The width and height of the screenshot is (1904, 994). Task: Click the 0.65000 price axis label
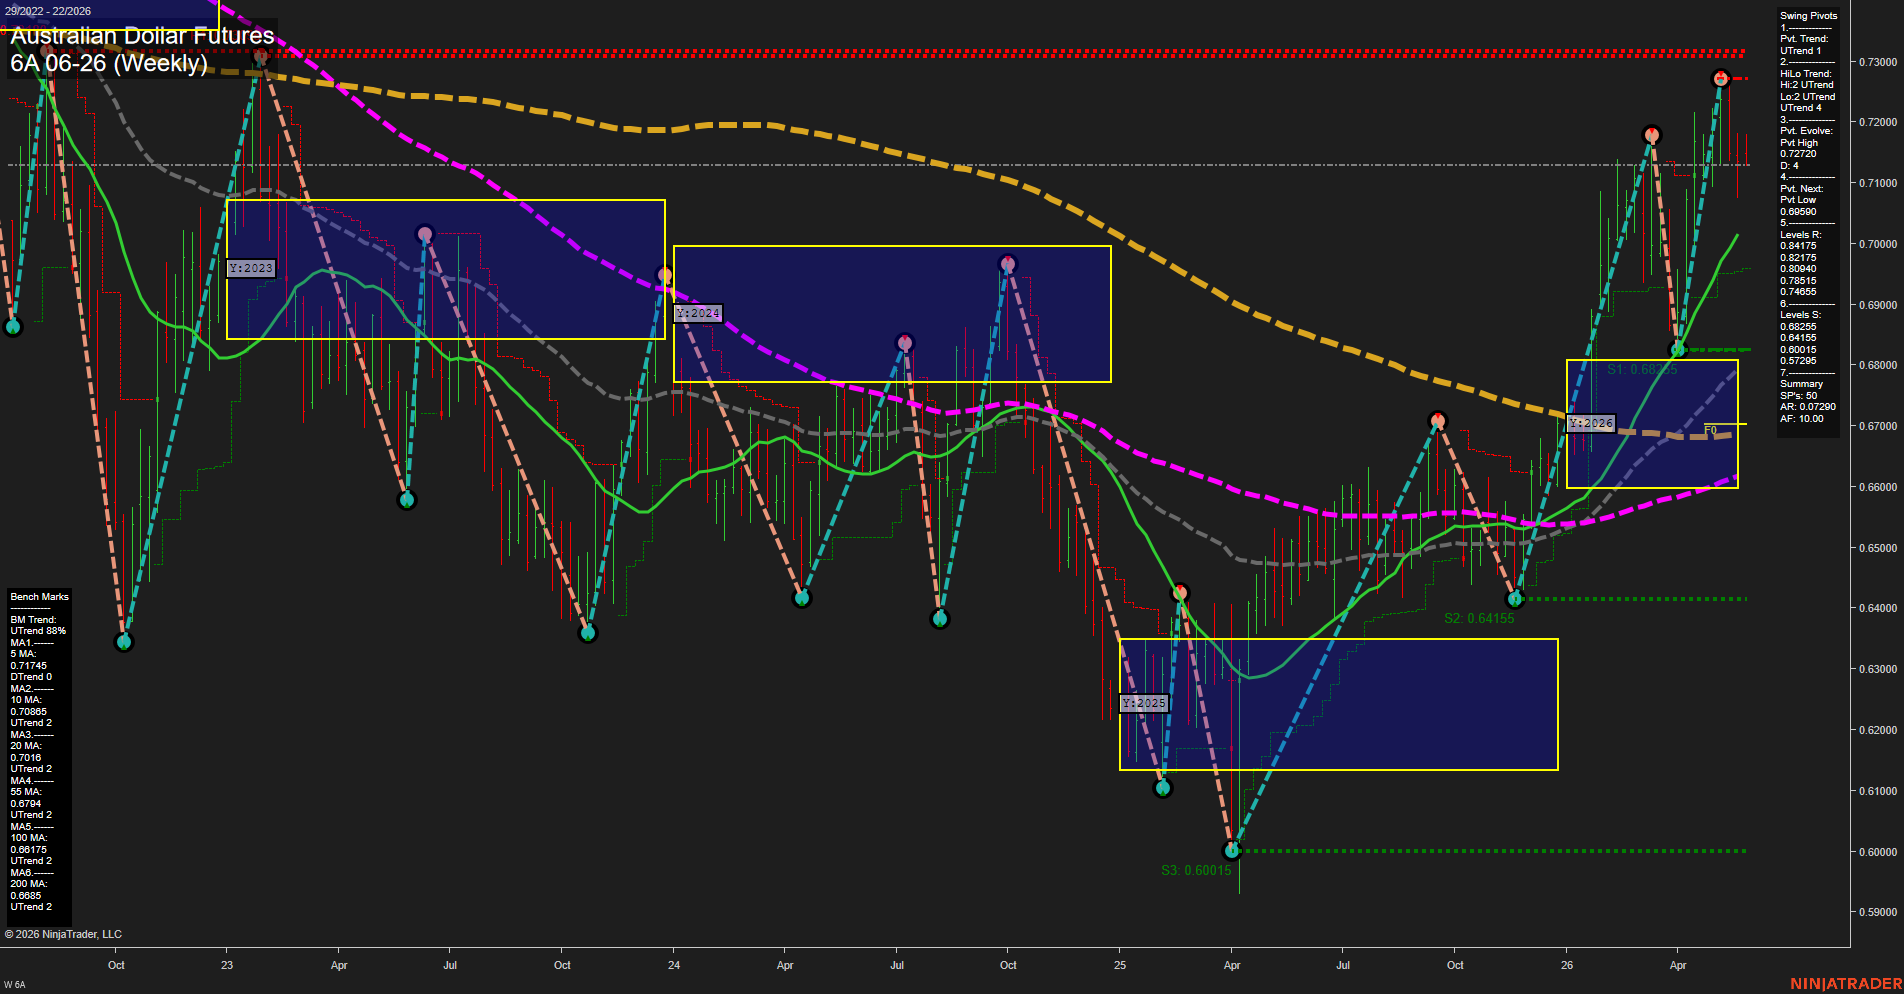pos(1877,548)
